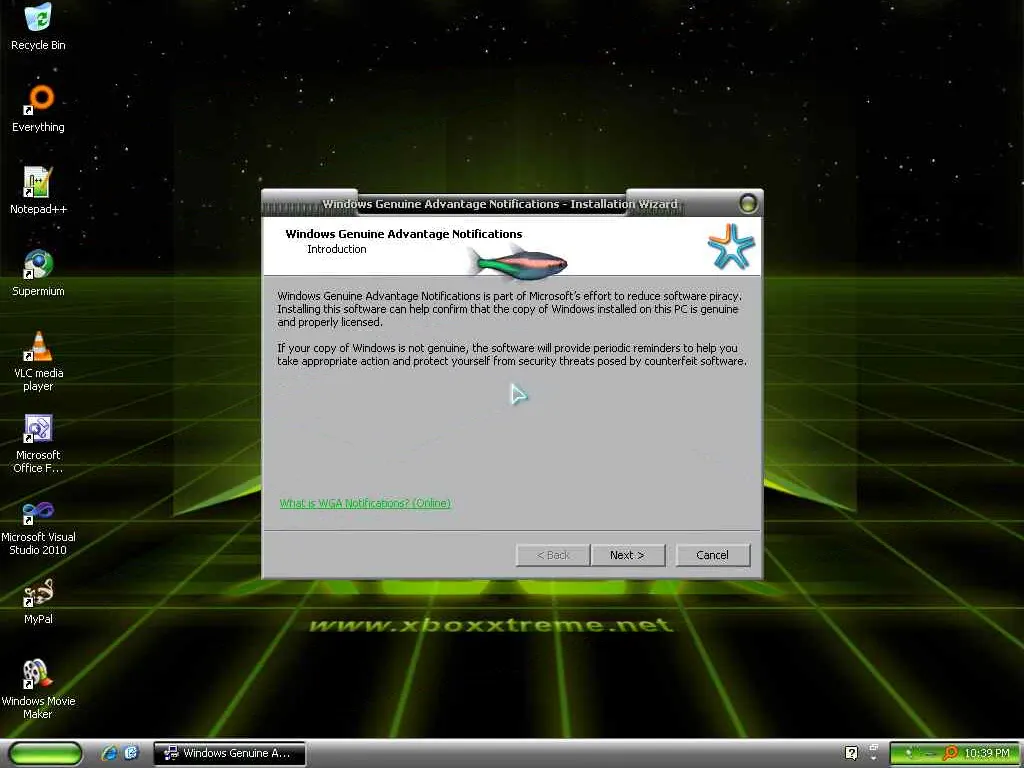Open the What is WGA Notifications online link
The image size is (1024, 768).
[x=365, y=503]
